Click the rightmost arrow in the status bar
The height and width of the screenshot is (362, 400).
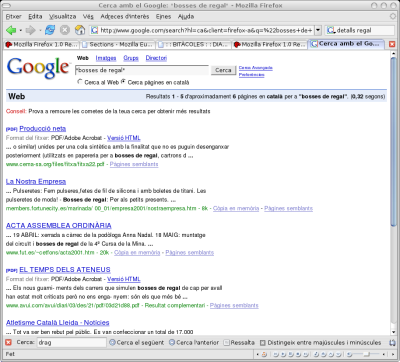point(392,354)
